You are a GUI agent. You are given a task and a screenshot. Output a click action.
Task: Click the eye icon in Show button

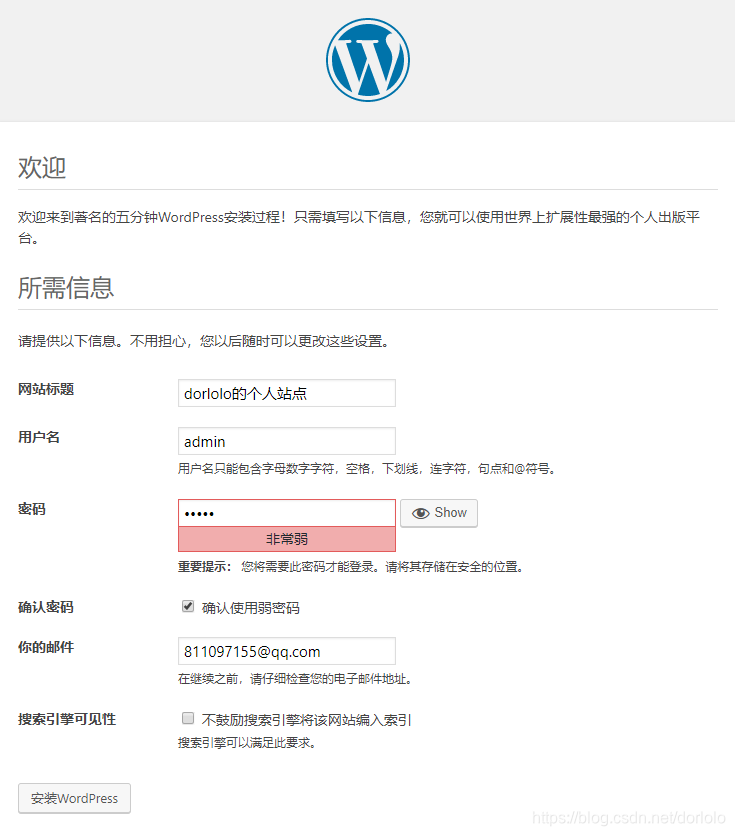click(421, 513)
